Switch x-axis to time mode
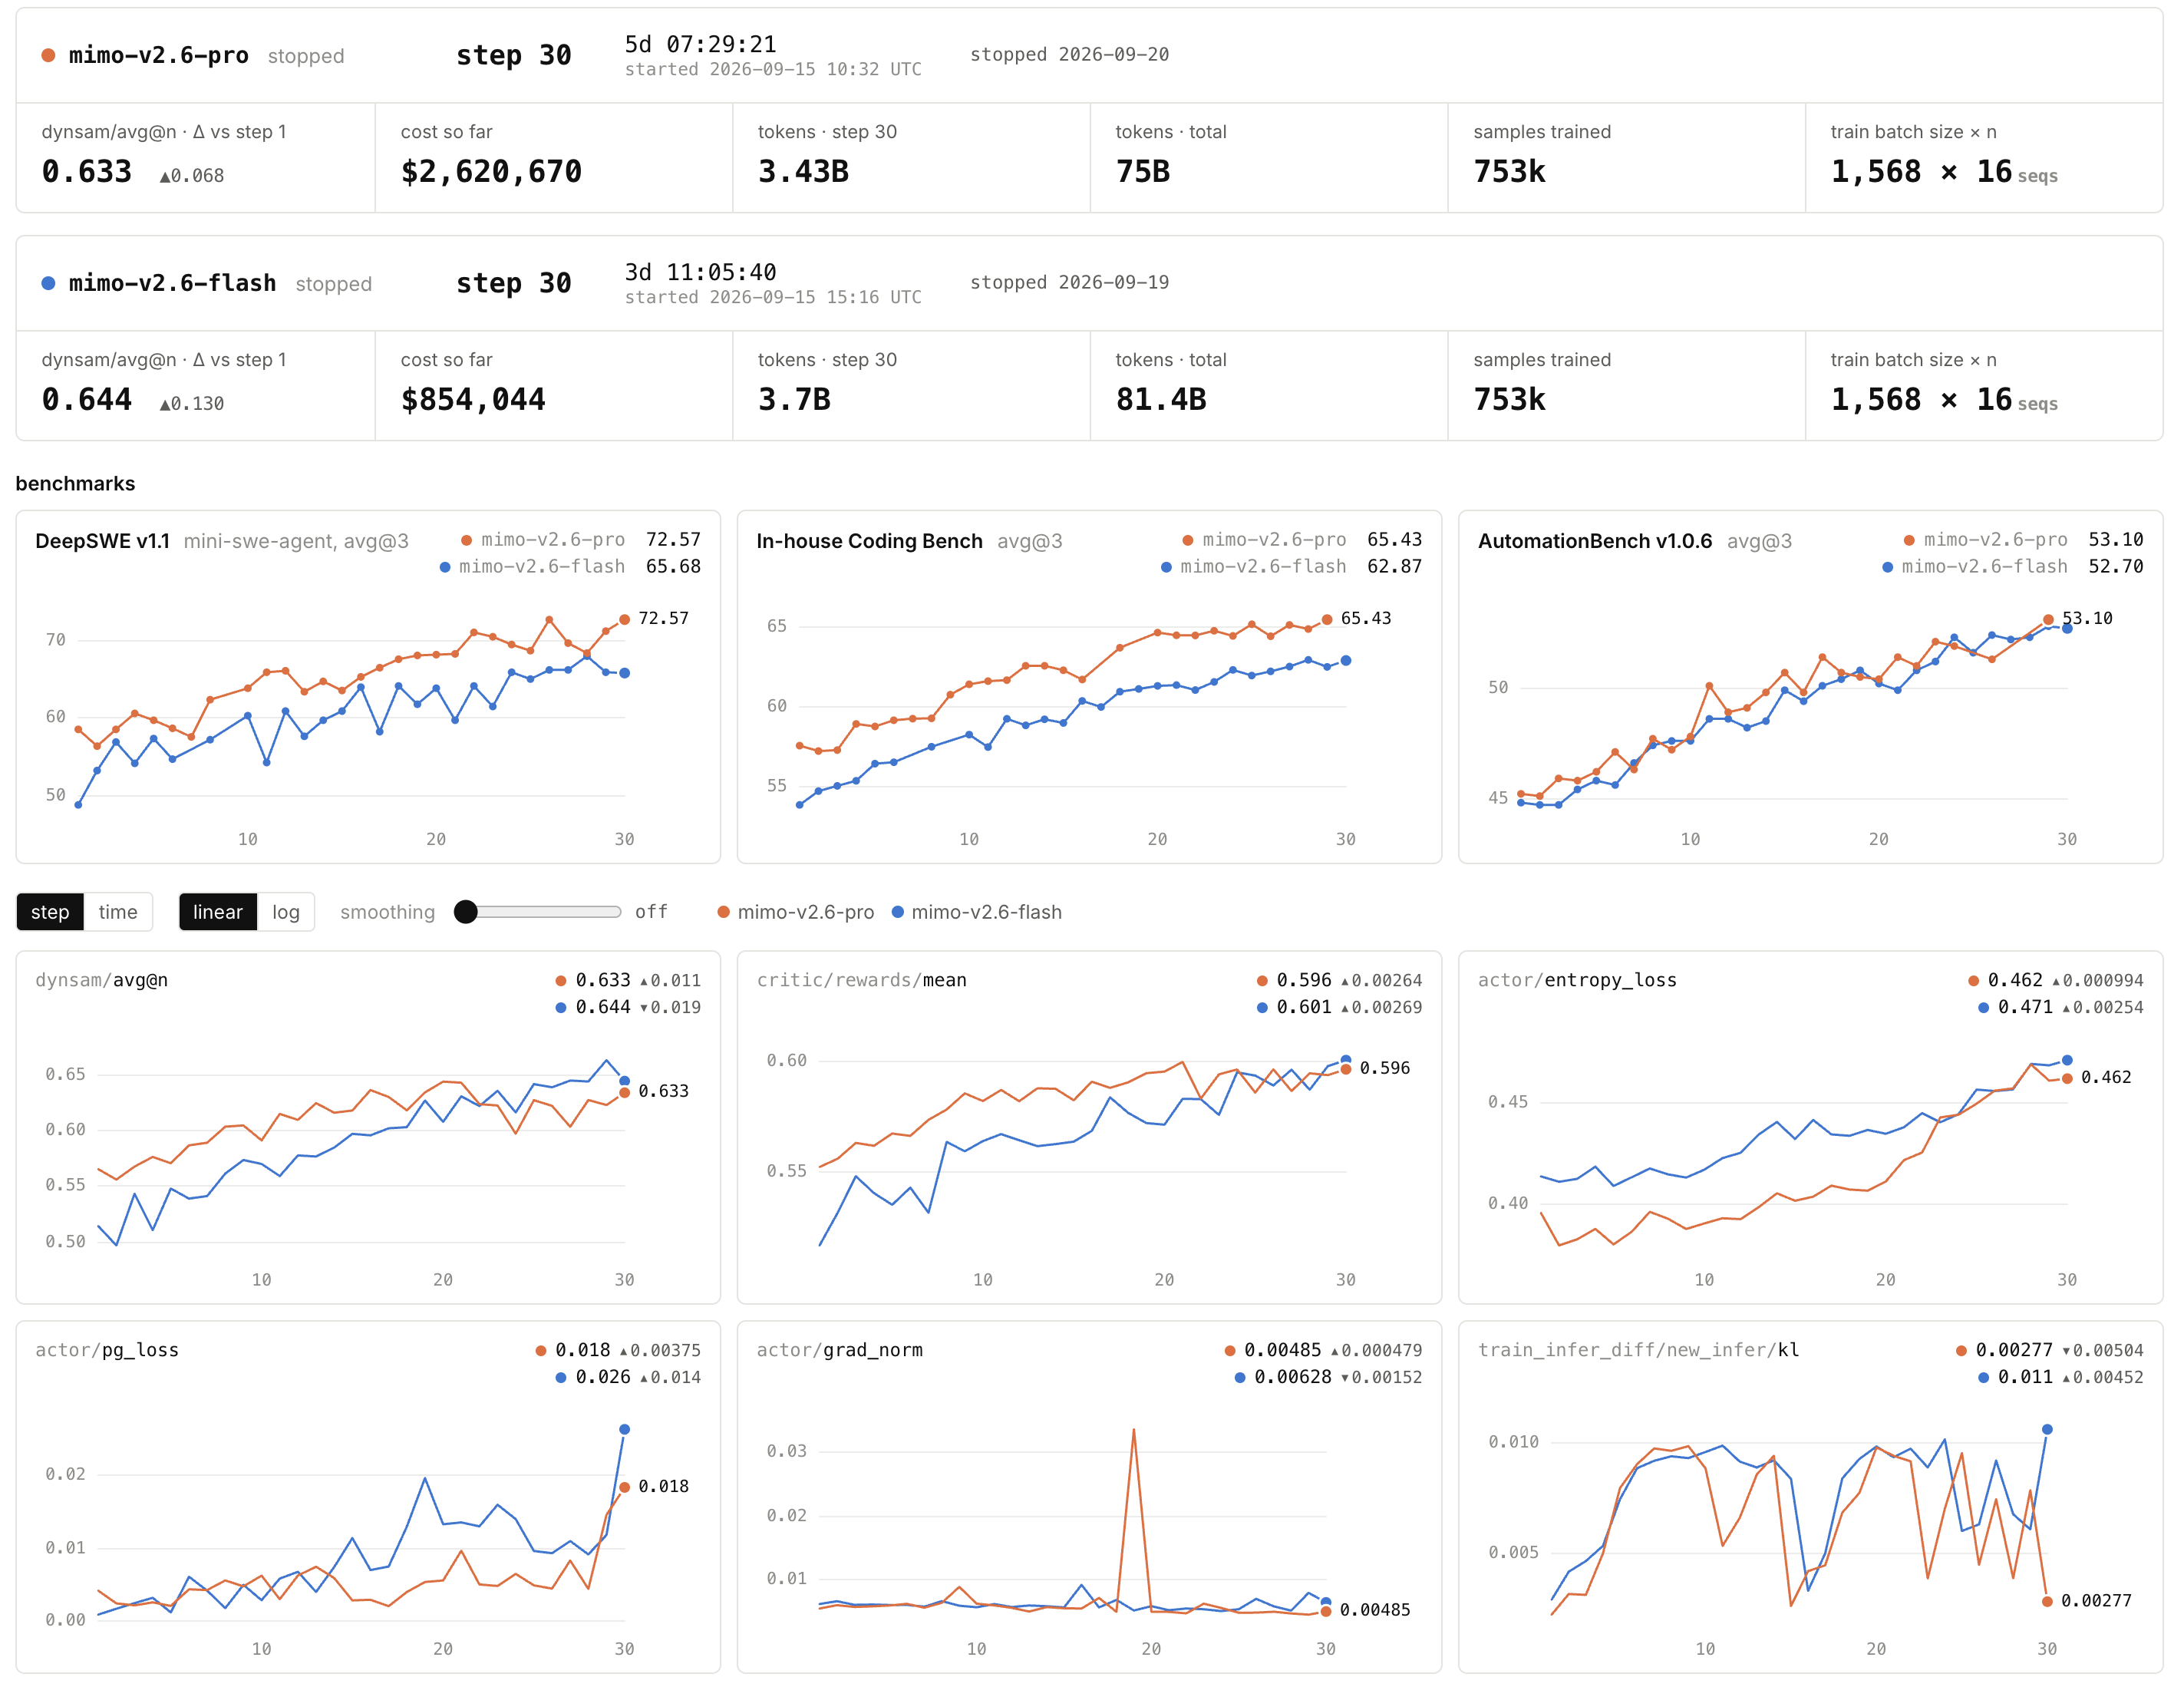The height and width of the screenshot is (1687, 2184). click(118, 911)
